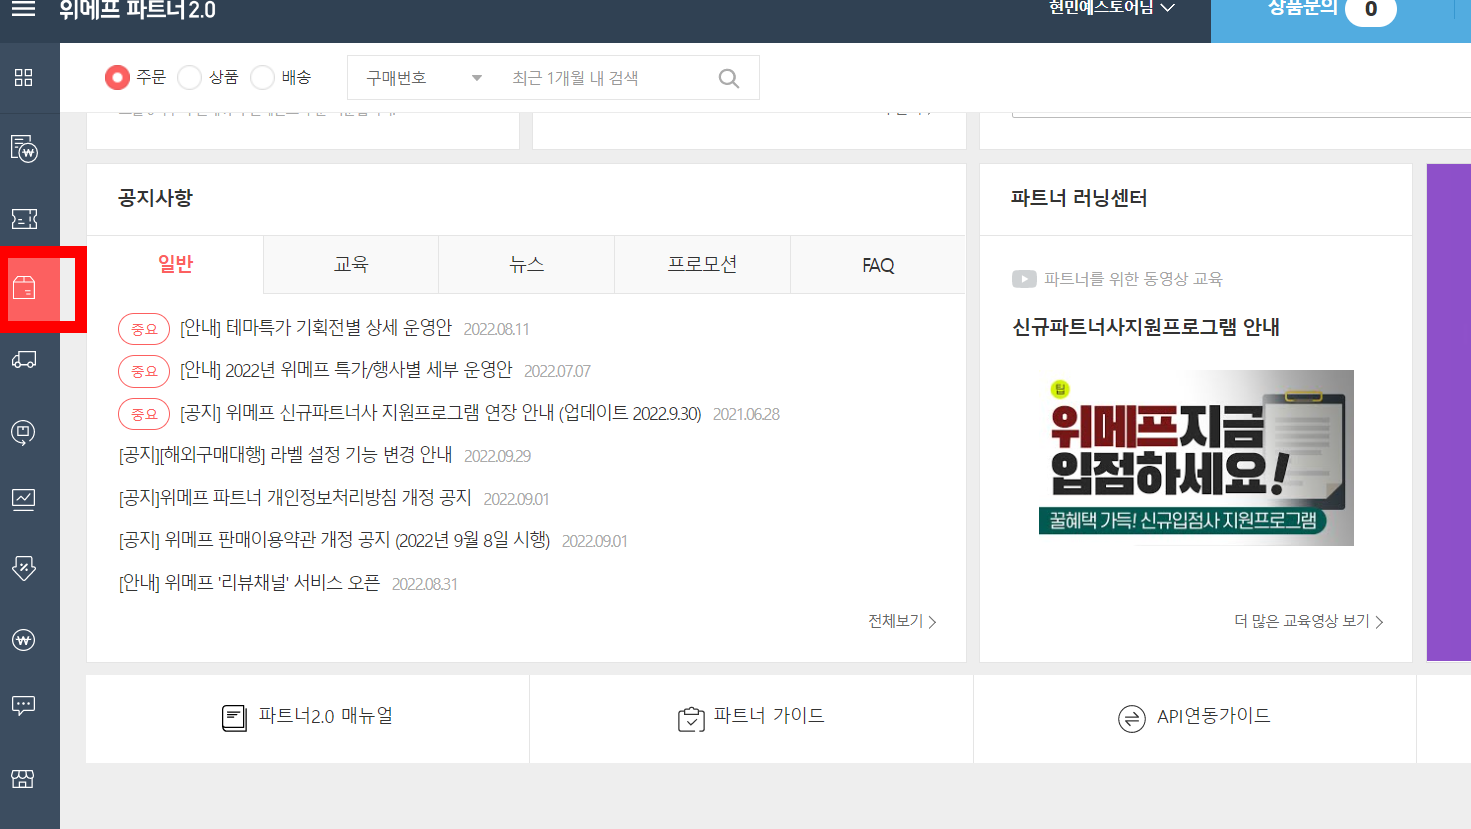This screenshot has height=829, width=1471.
Task: Open notice 테마특가 기획전별 상세 운영안
Action: (315, 328)
